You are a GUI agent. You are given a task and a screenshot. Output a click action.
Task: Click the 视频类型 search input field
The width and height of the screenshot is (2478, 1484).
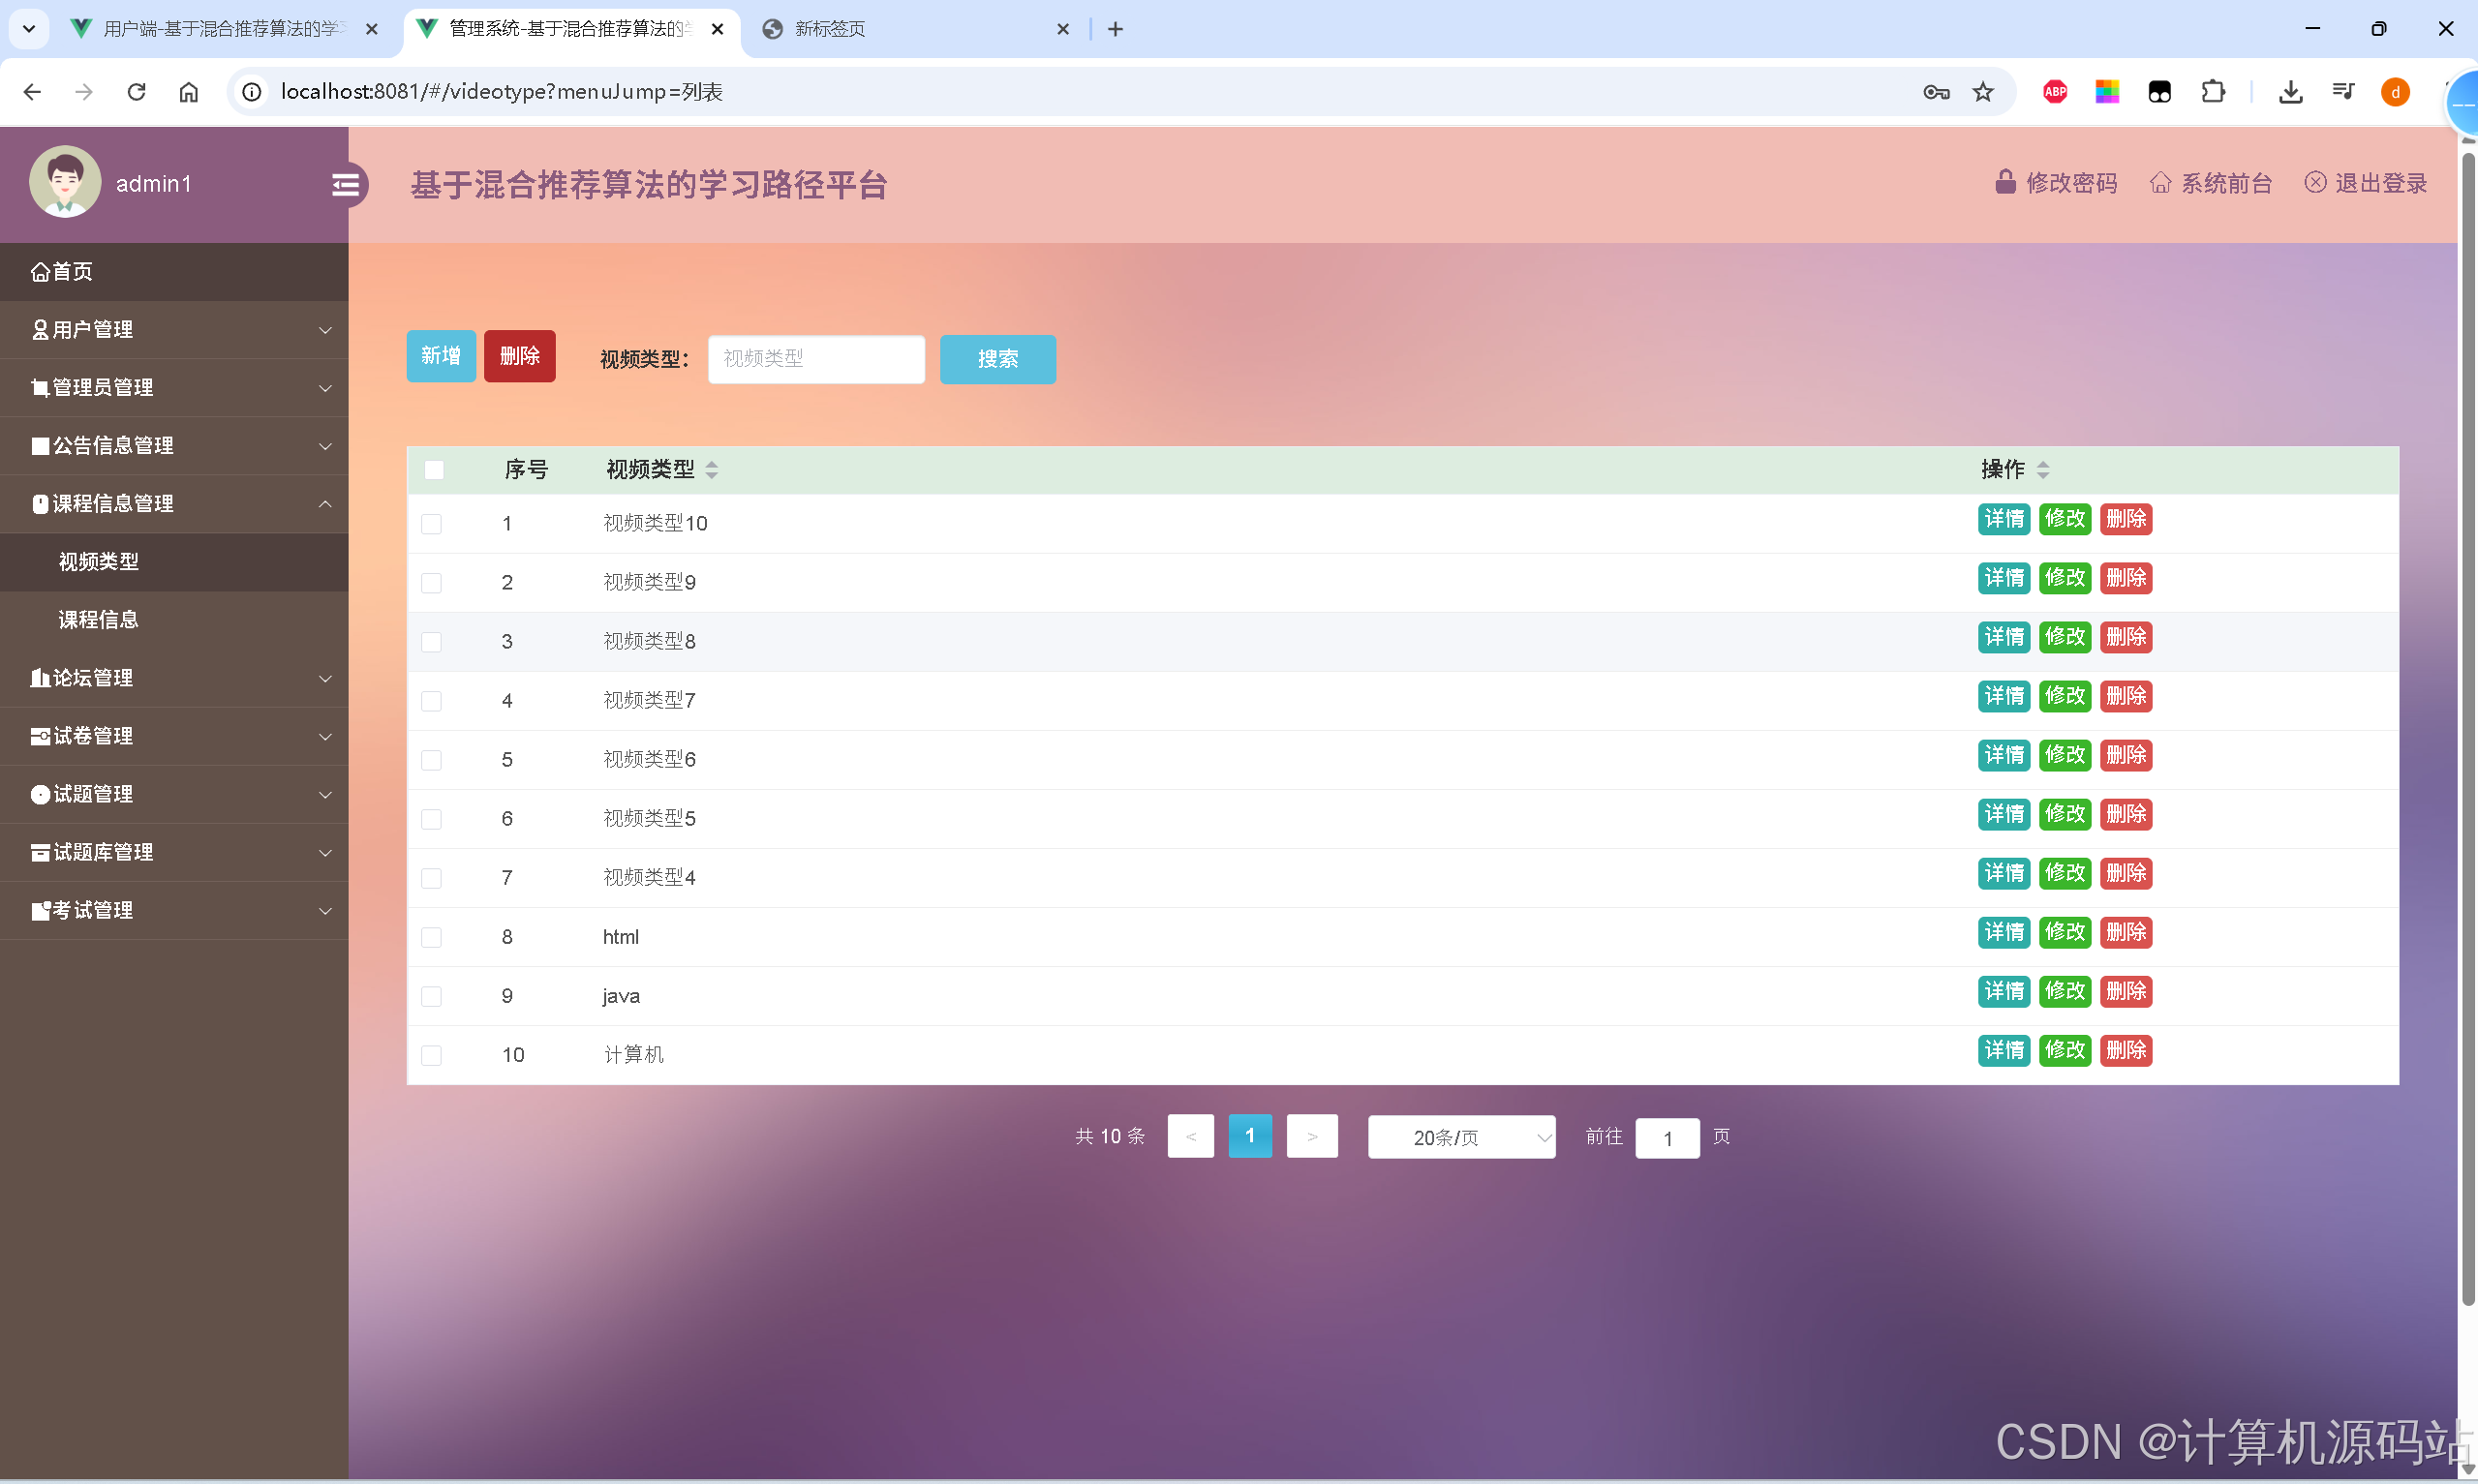tap(816, 359)
